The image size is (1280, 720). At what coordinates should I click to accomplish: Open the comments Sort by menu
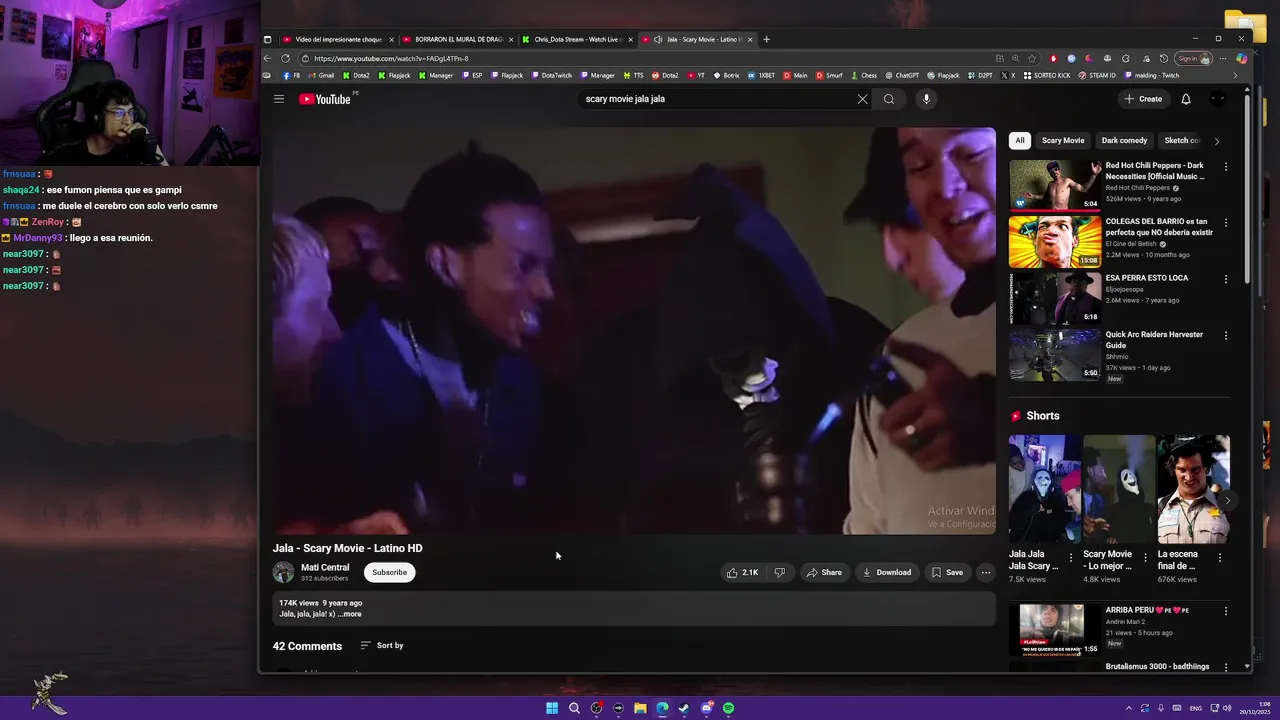(x=382, y=646)
